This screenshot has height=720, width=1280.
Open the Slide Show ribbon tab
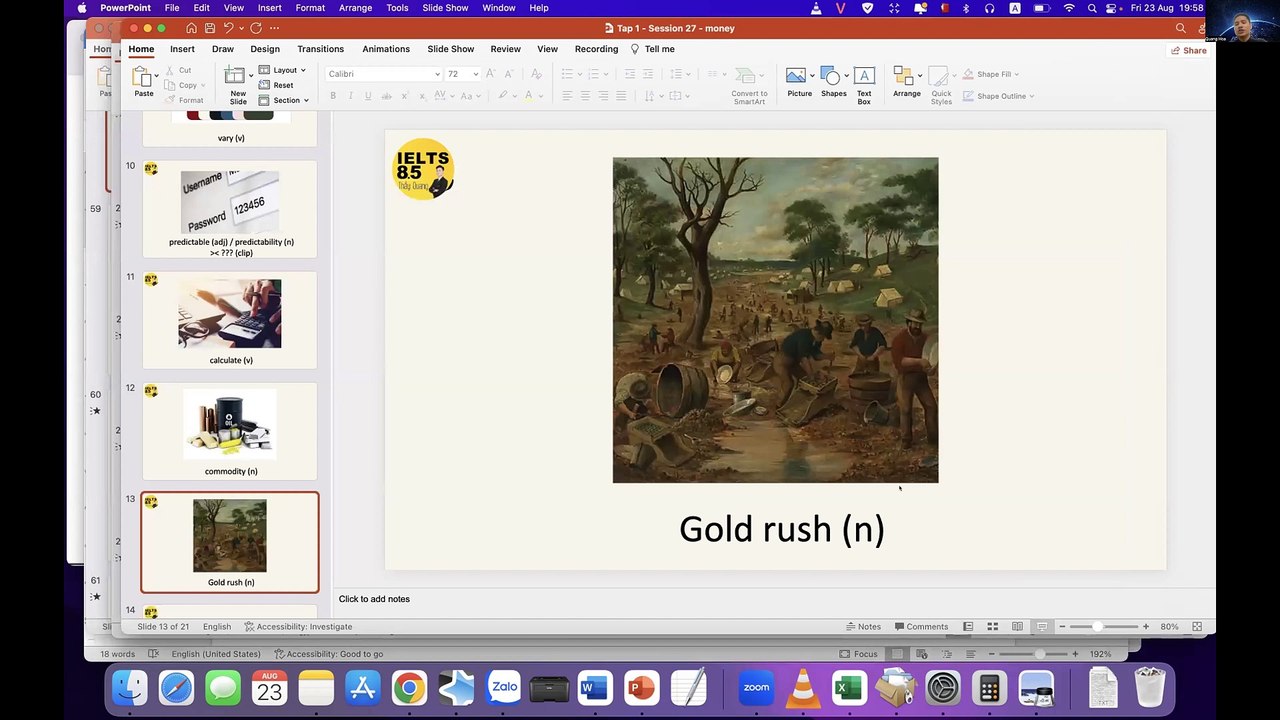coord(451,49)
